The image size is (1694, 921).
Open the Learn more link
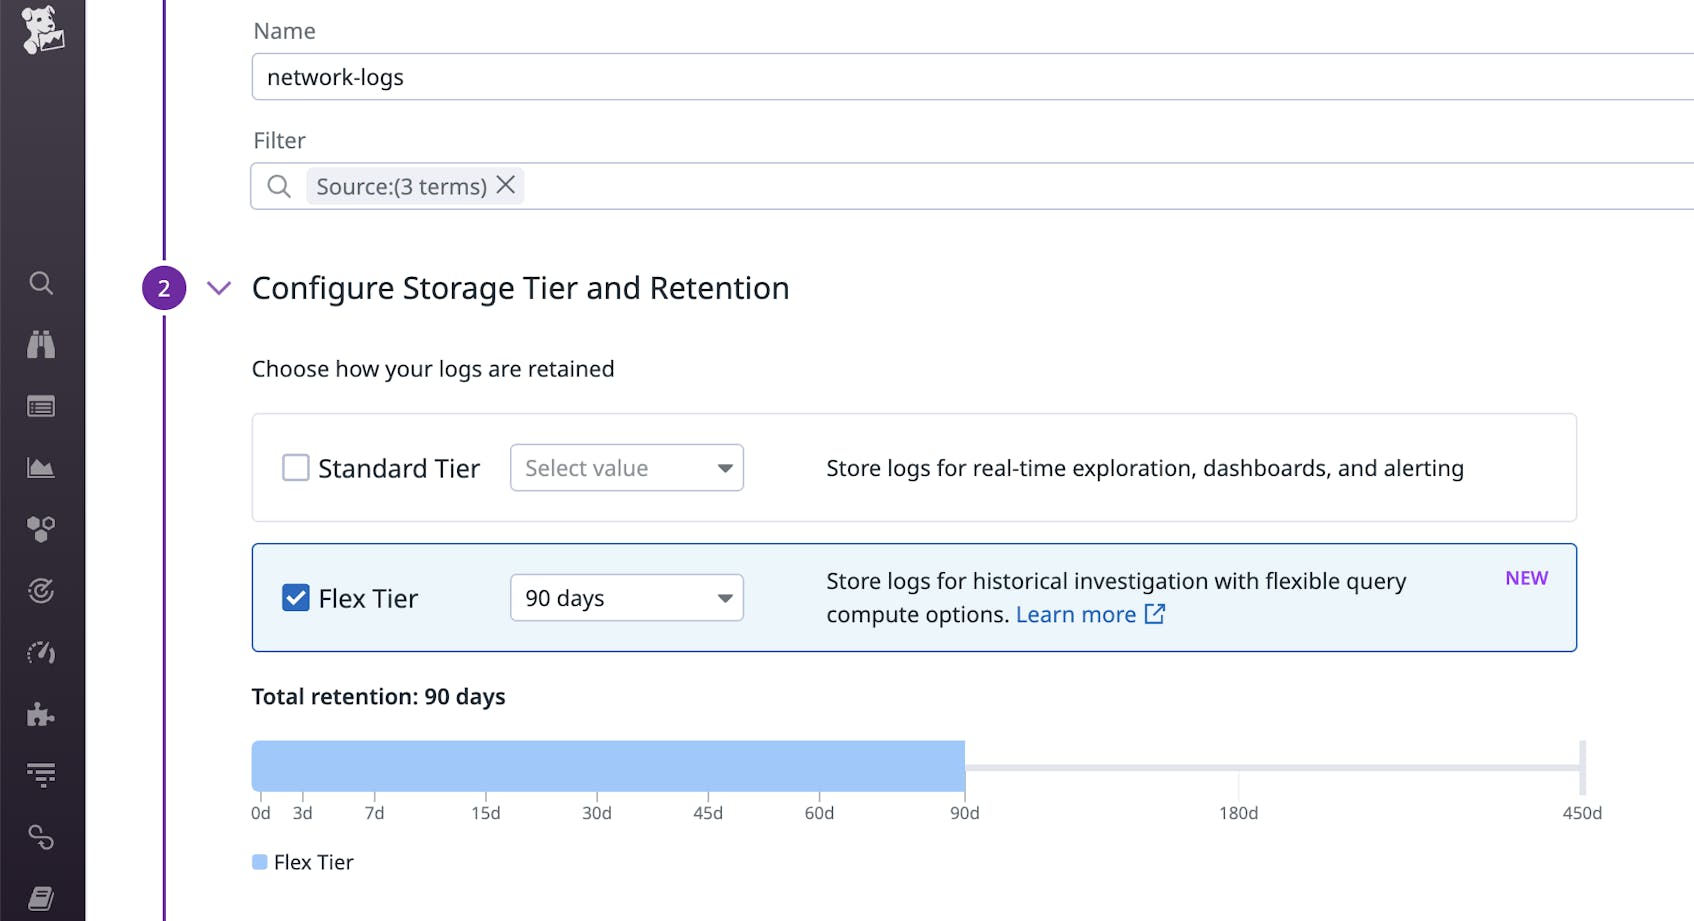click(x=1076, y=614)
